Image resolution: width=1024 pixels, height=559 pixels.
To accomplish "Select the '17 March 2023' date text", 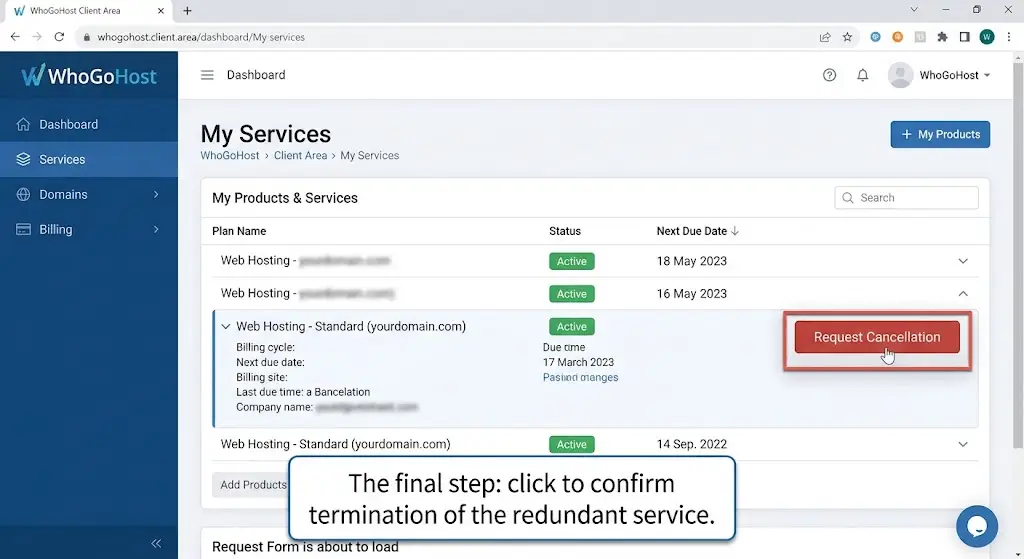I will [579, 362].
